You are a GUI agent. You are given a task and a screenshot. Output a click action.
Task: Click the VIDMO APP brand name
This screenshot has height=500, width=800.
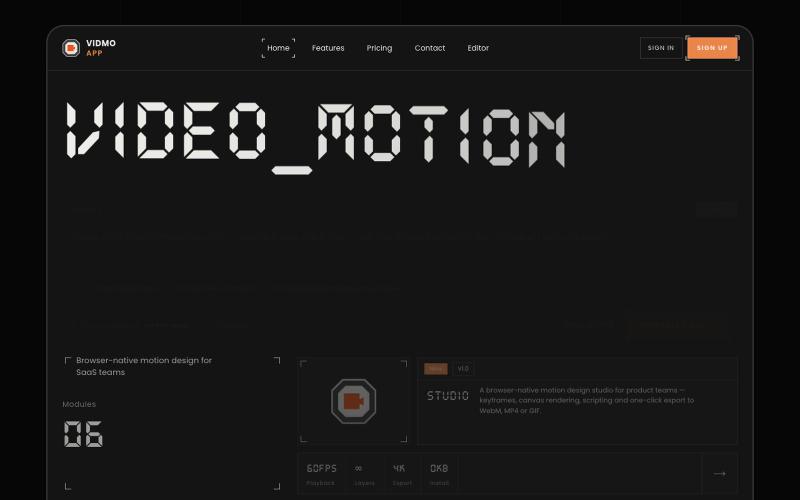[101, 48]
